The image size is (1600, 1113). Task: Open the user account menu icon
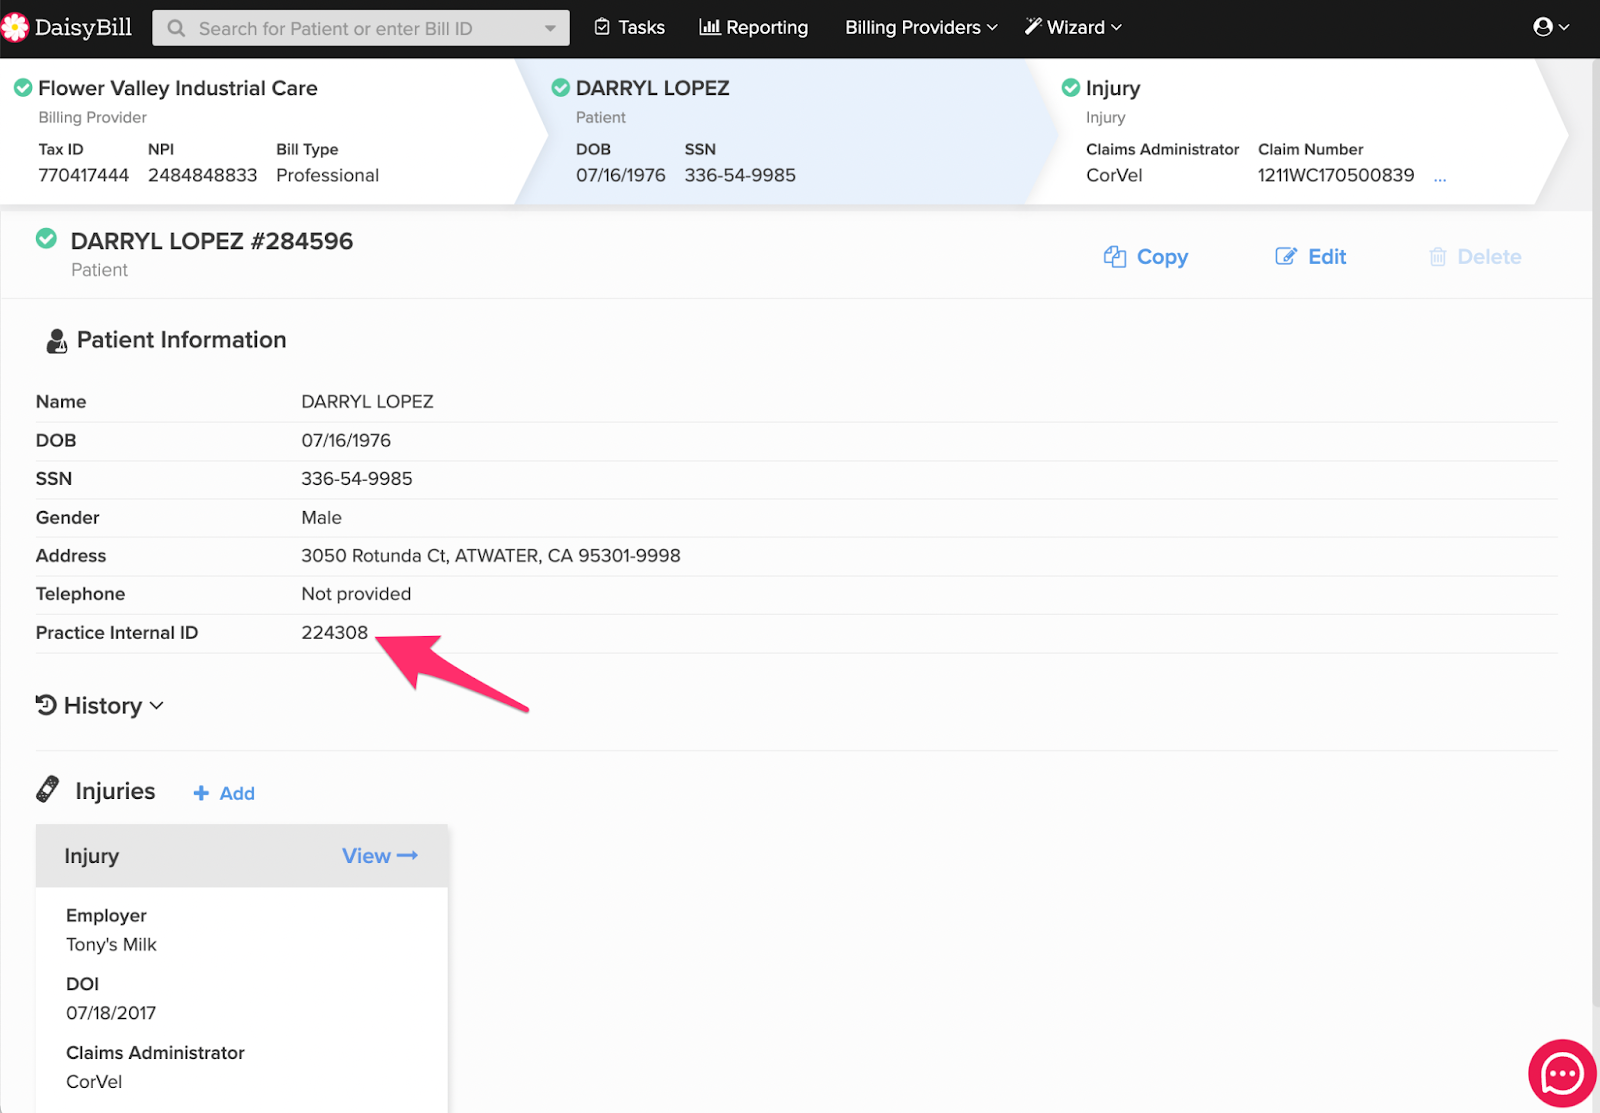(x=1550, y=27)
